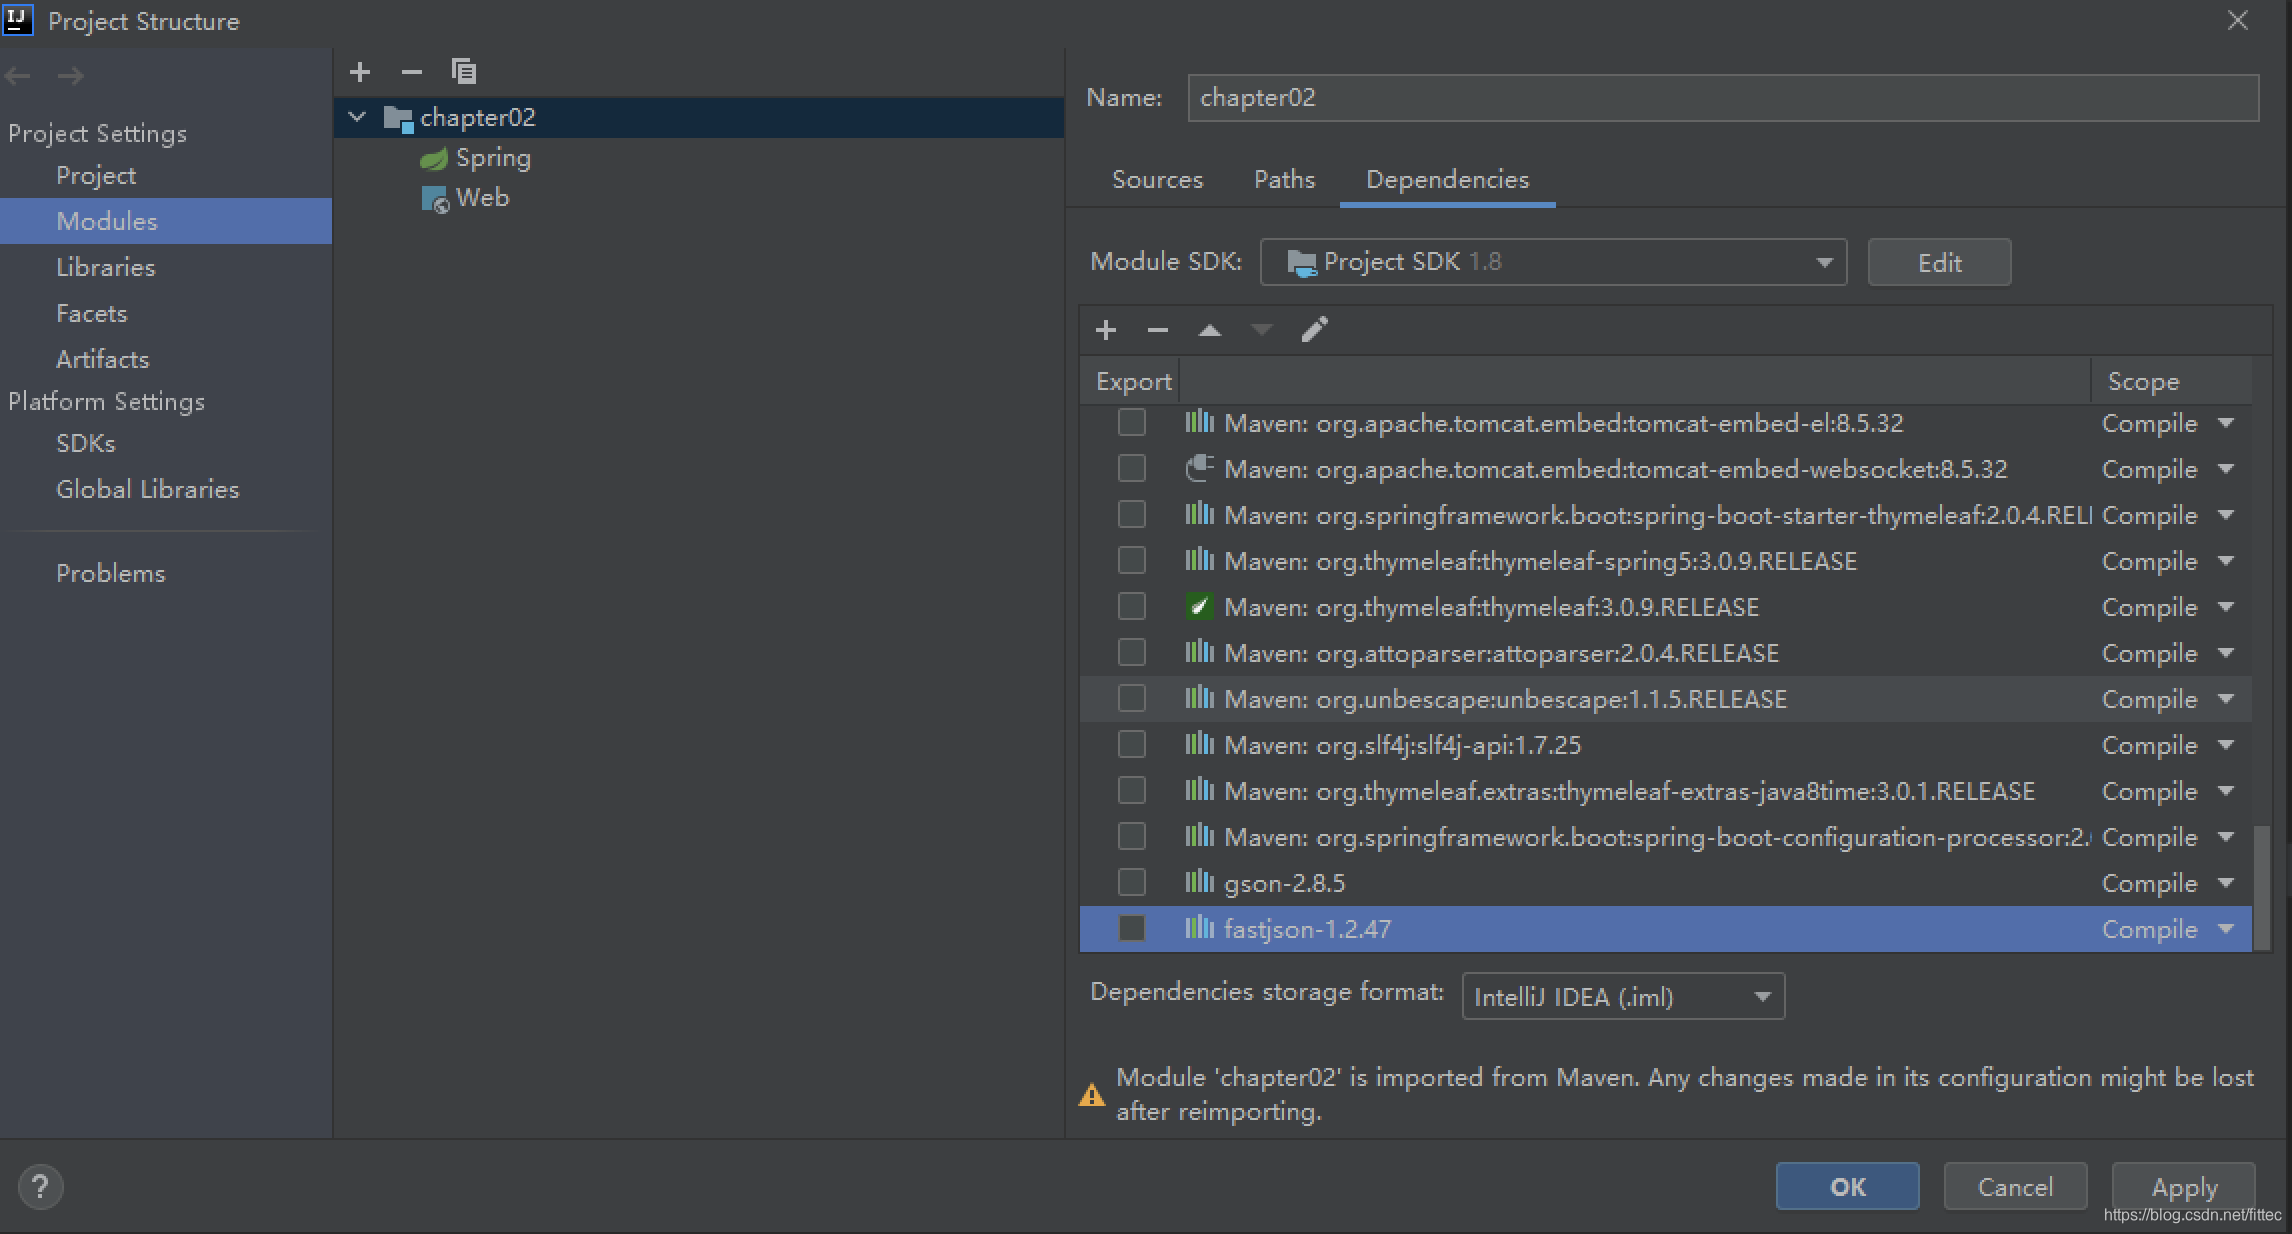Click the IntelliJ IDEA logo in the title bar
The image size is (2292, 1234).
[17, 19]
